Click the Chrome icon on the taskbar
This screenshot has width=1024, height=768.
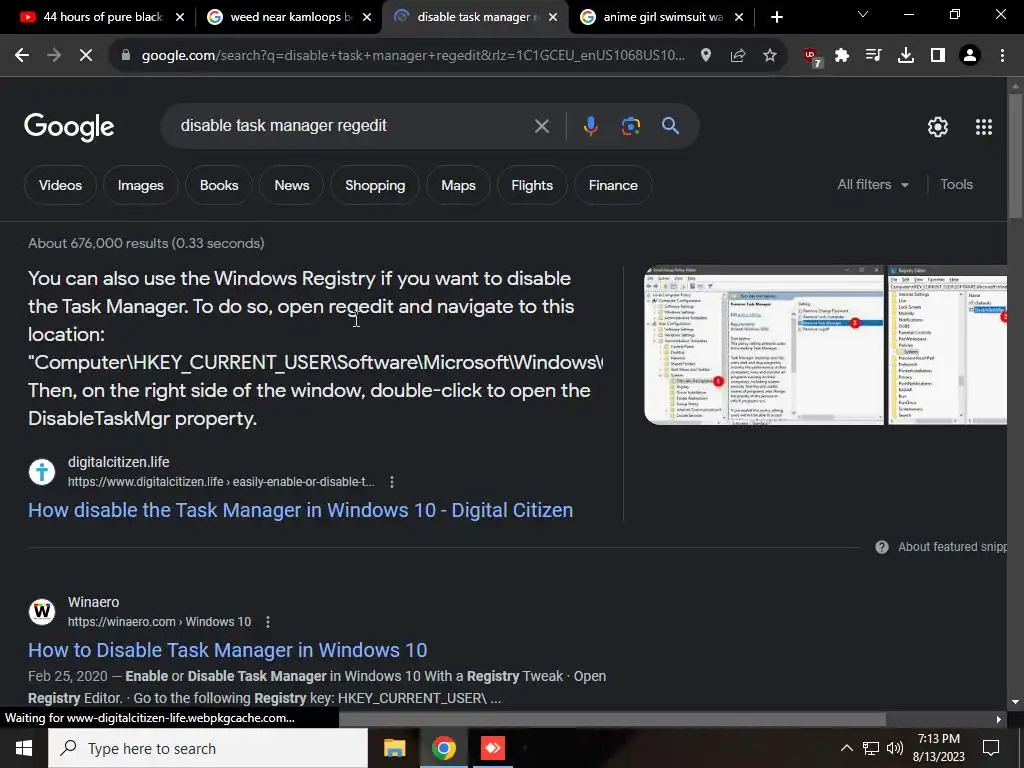tap(443, 748)
